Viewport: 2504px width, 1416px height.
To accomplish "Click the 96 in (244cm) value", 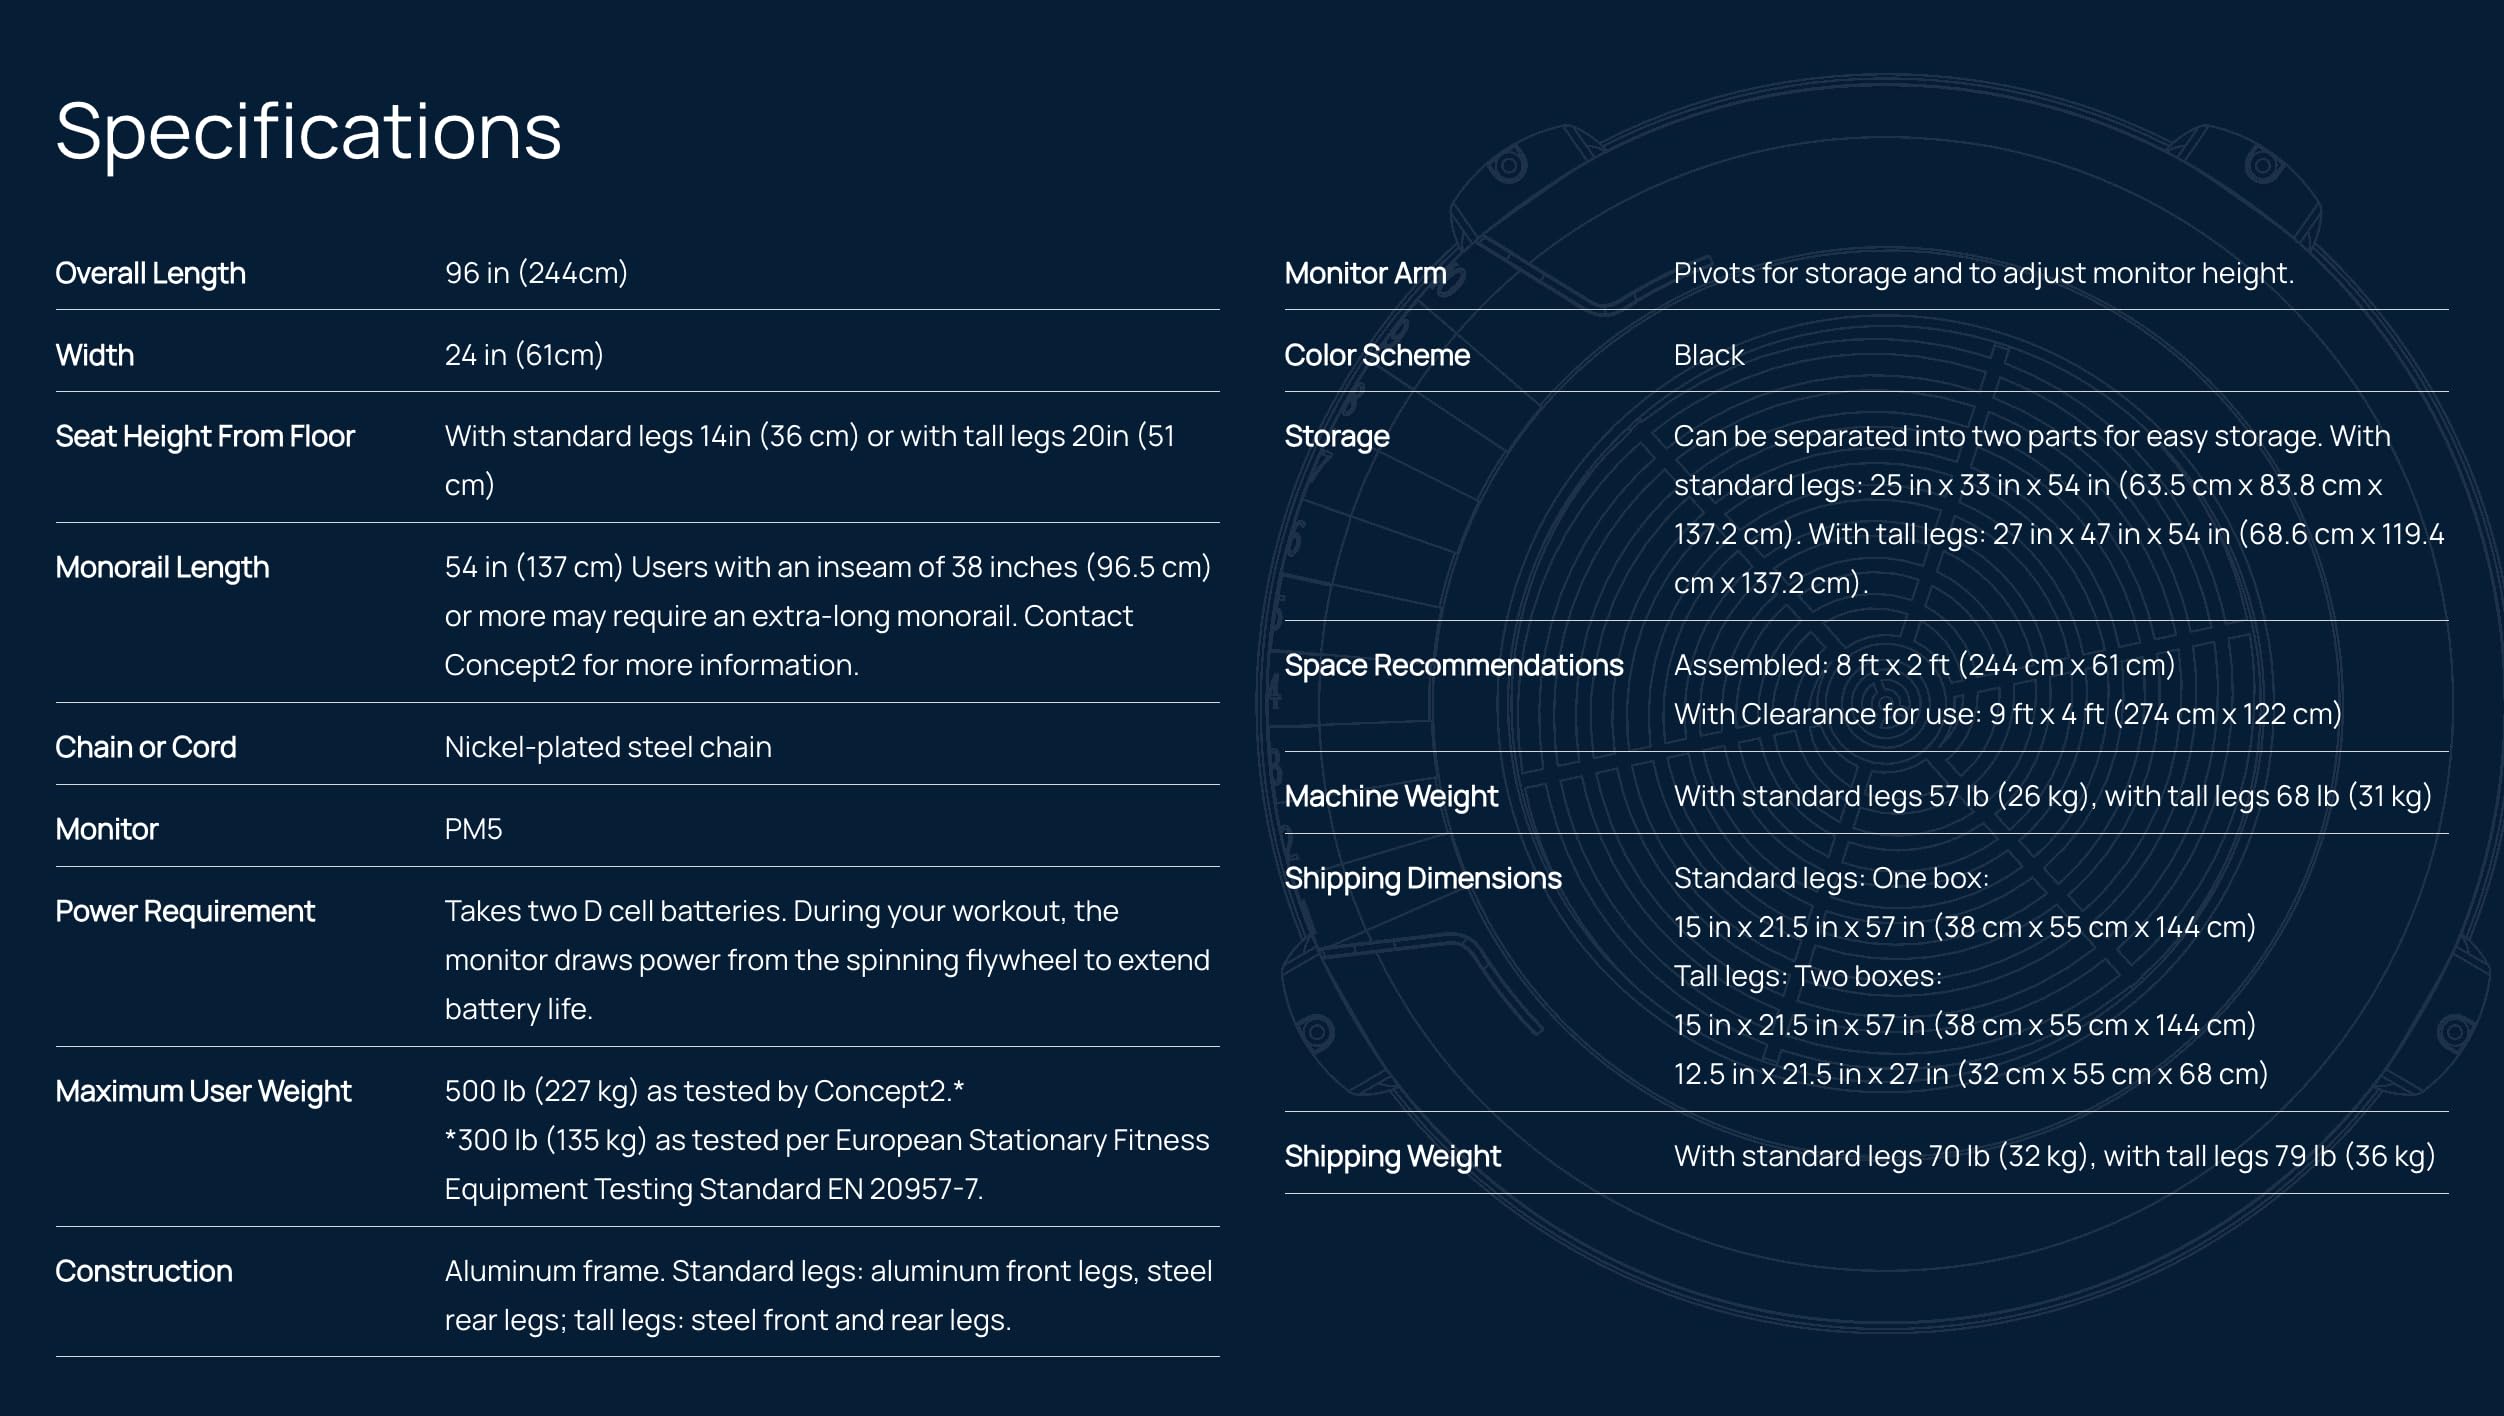I will pos(536,273).
